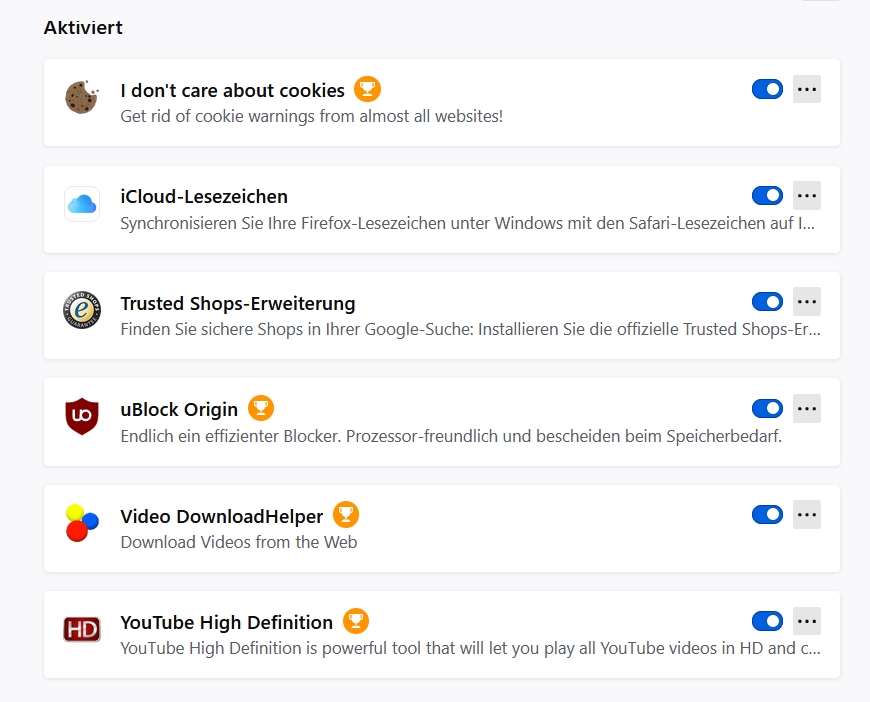The width and height of the screenshot is (870, 702).
Task: Click the trophy badge next to YouTube High Definition
Action: click(x=356, y=621)
